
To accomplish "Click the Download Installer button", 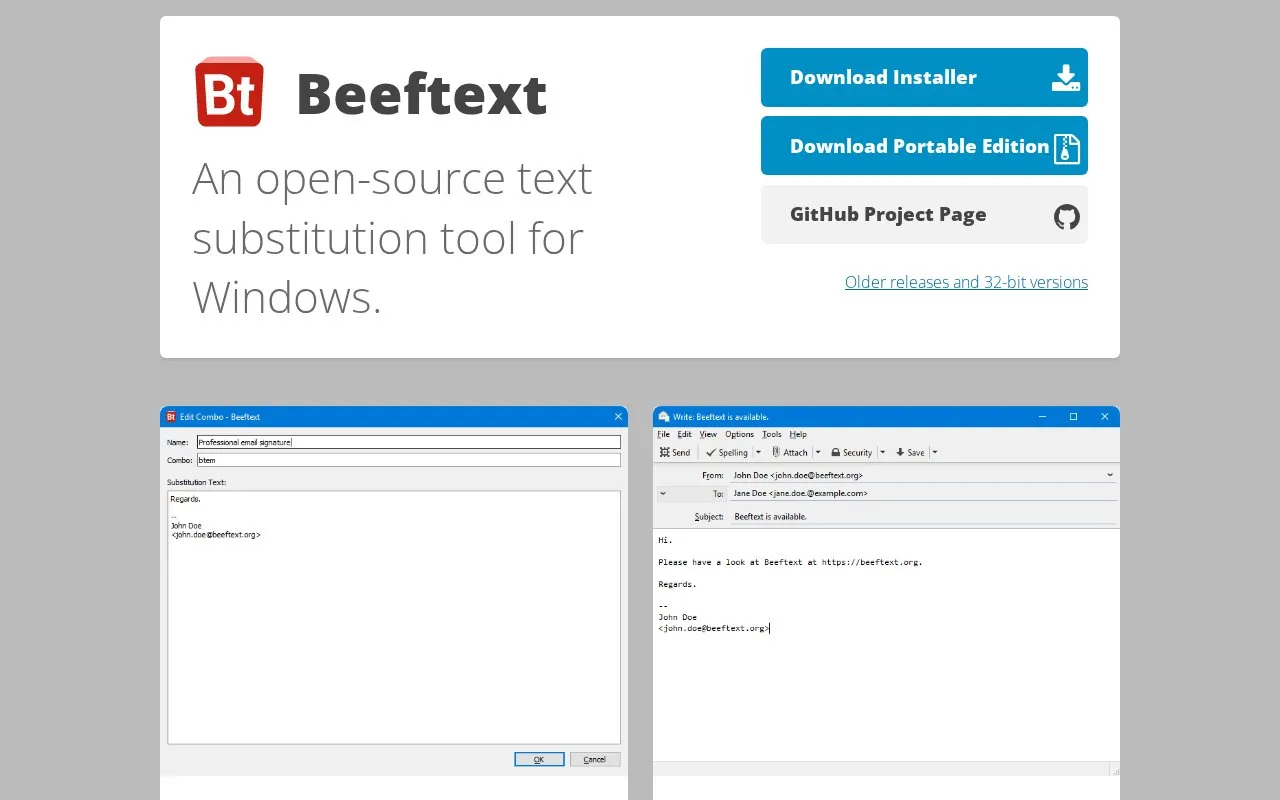I will click(924, 77).
